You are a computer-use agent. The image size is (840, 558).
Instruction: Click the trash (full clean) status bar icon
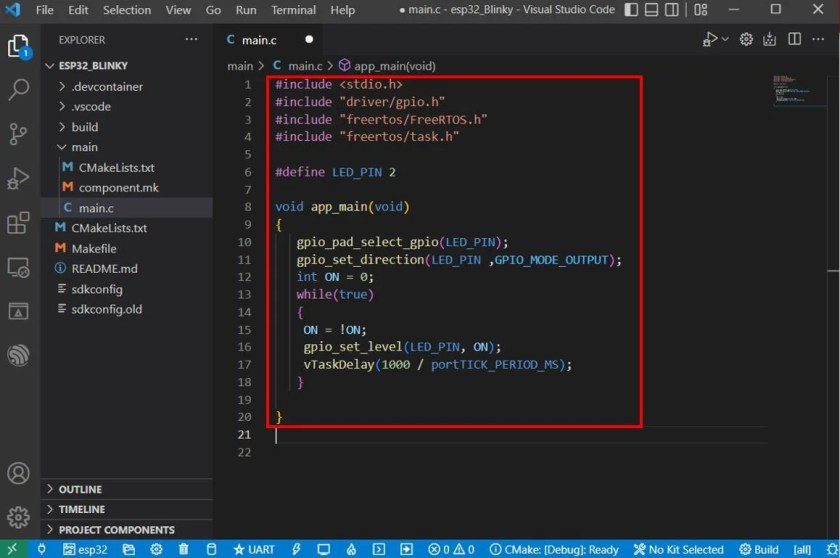pyautogui.click(x=184, y=549)
